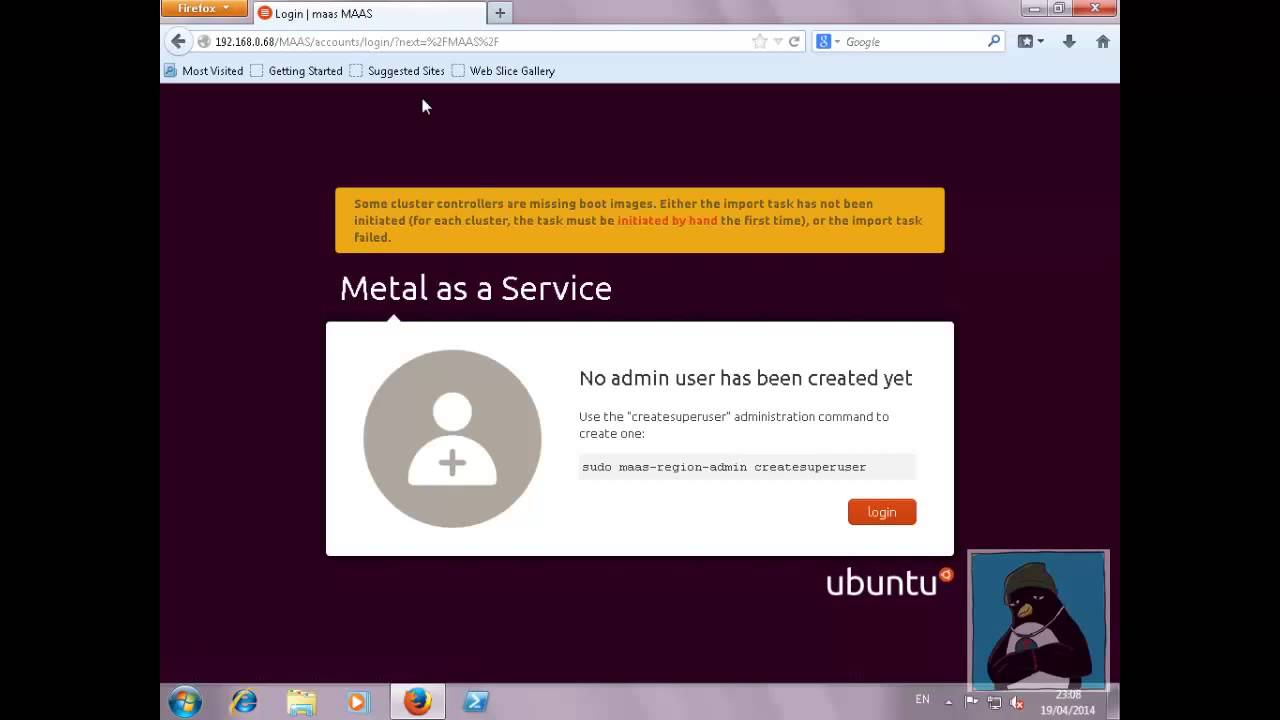Open the Suggested Sites bookmark
Screen dimensions: 1280x720
(397, 71)
